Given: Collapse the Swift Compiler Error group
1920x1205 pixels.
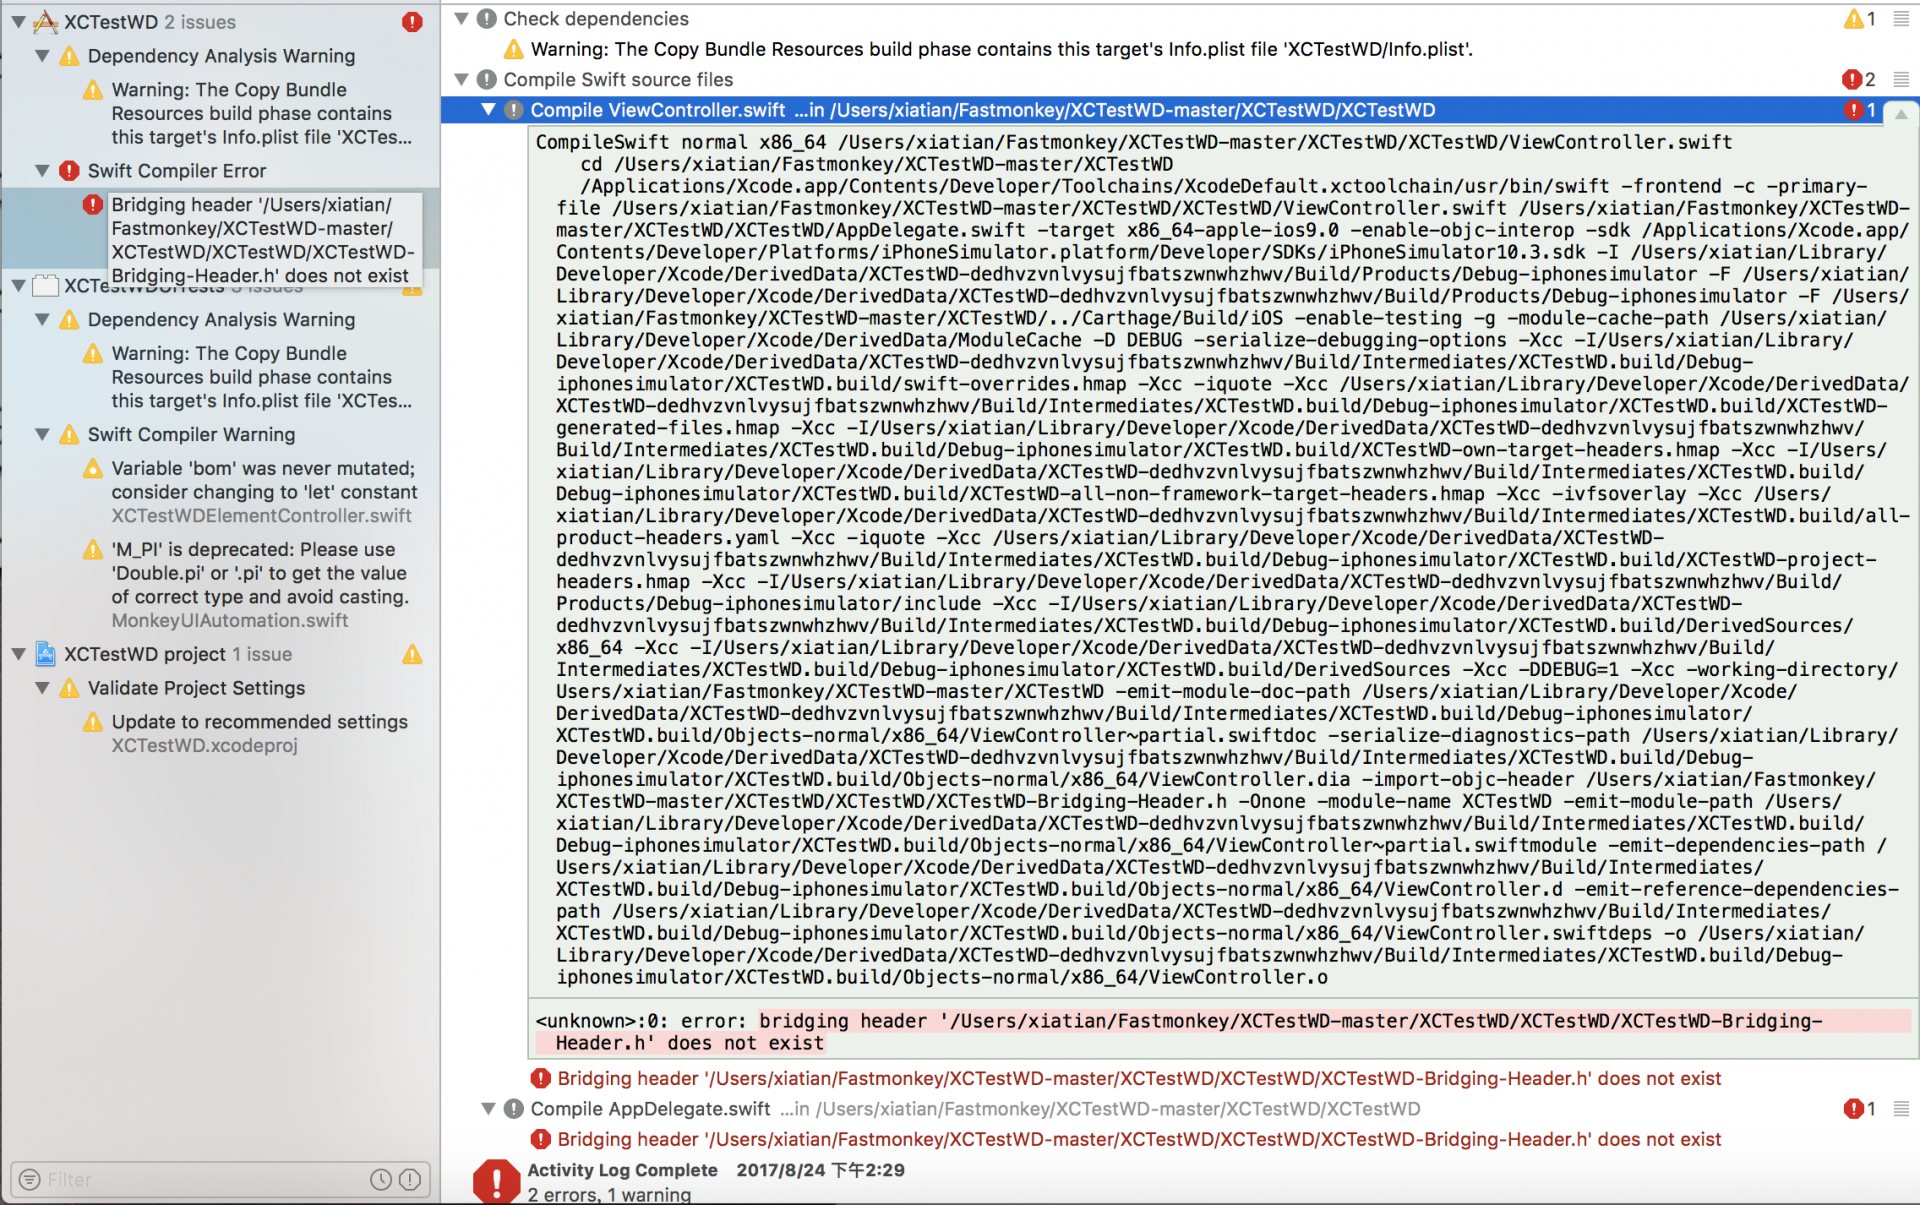Looking at the screenshot, I should pos(42,171).
